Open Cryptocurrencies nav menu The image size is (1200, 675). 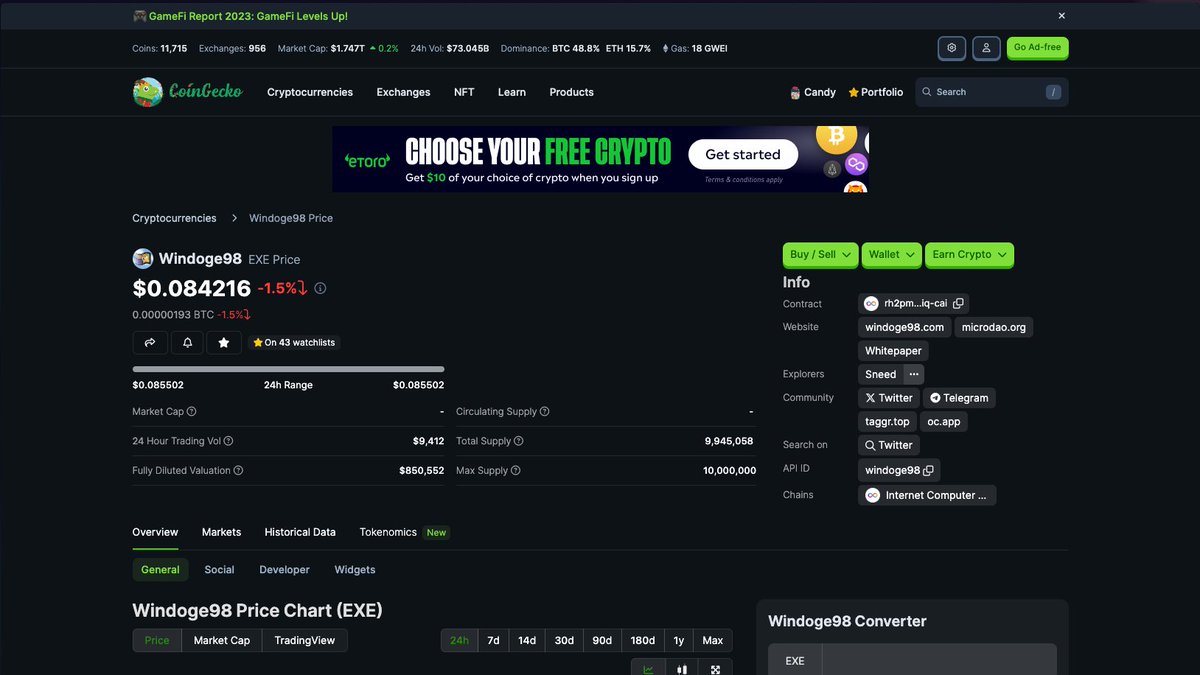pos(310,92)
